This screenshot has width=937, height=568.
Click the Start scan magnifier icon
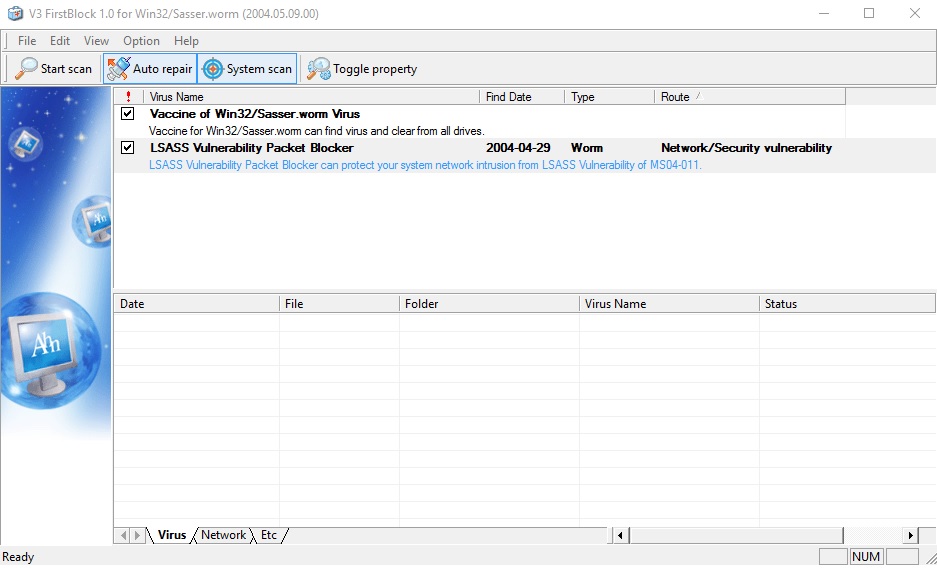coord(26,69)
